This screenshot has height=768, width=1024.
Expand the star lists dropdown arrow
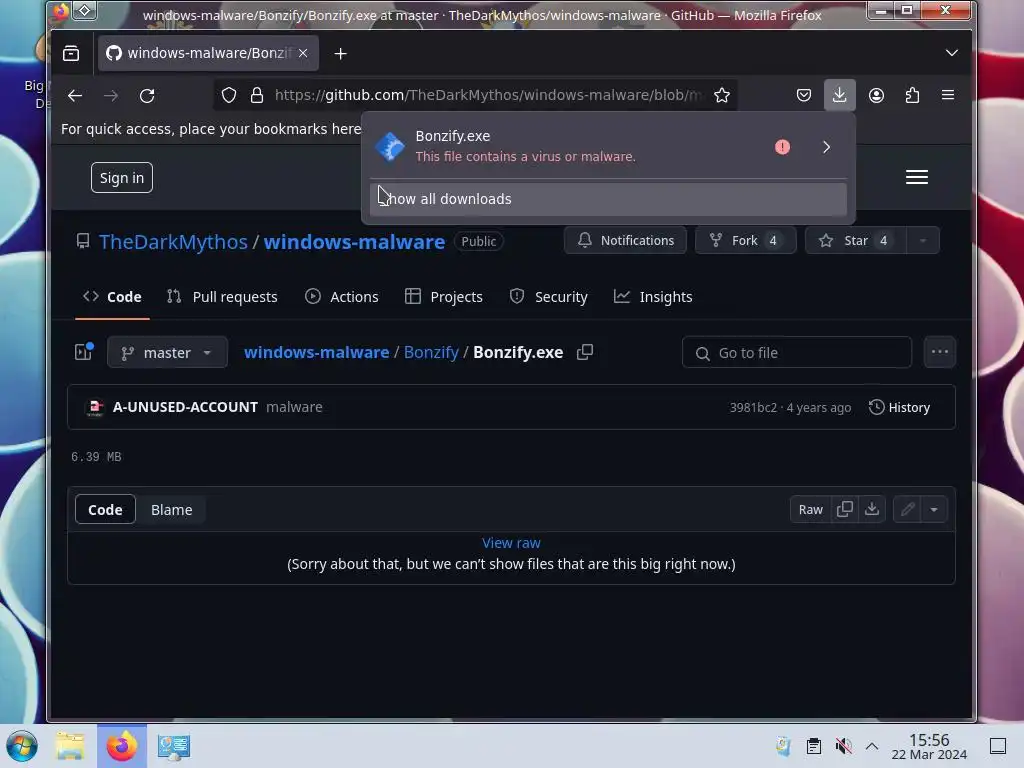click(x=923, y=240)
